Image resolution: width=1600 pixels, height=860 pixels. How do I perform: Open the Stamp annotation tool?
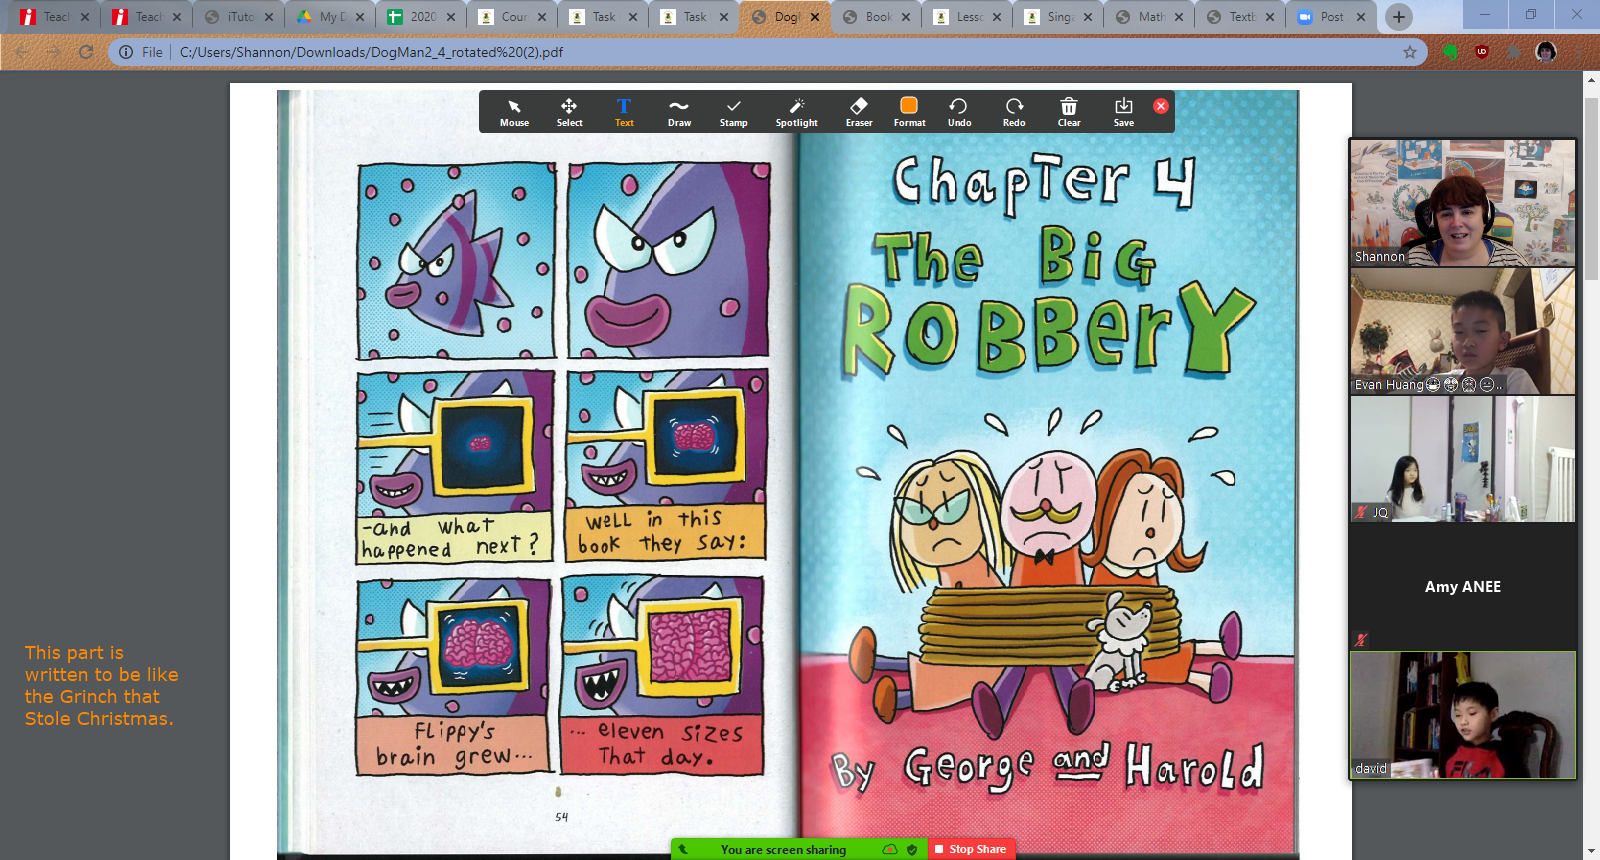(733, 112)
